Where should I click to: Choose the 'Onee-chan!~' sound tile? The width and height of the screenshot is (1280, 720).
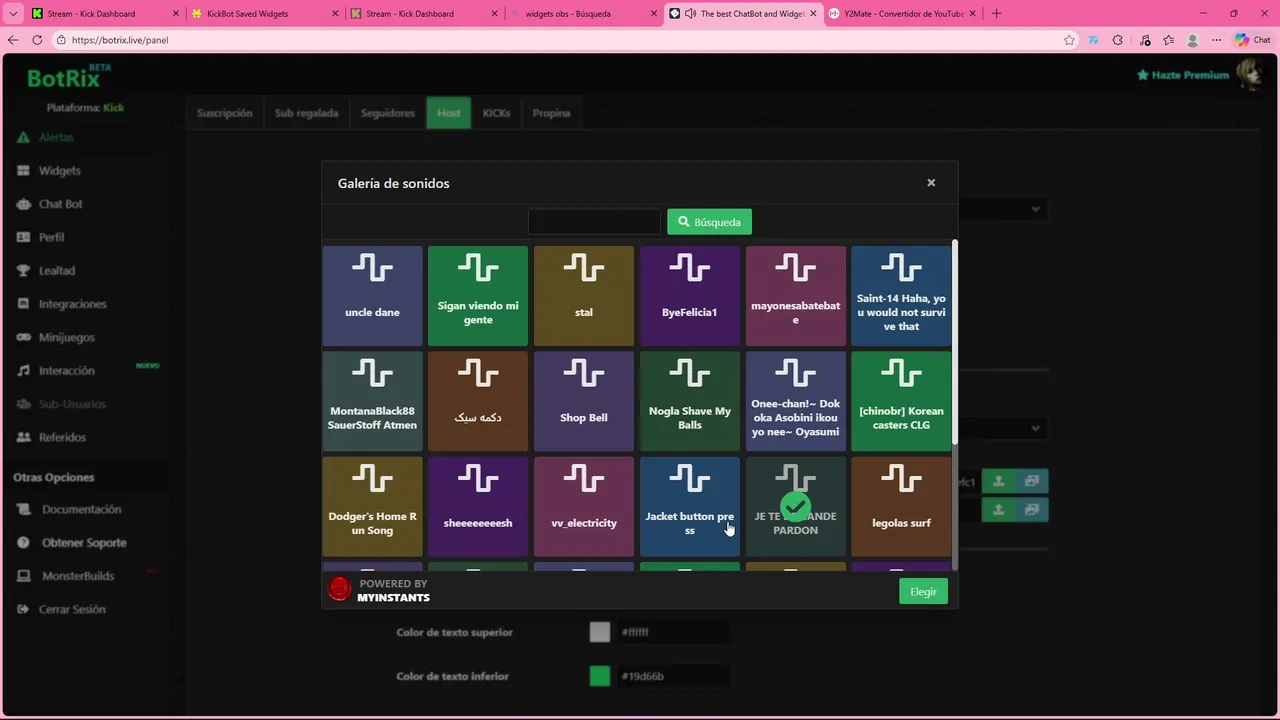tap(796, 401)
